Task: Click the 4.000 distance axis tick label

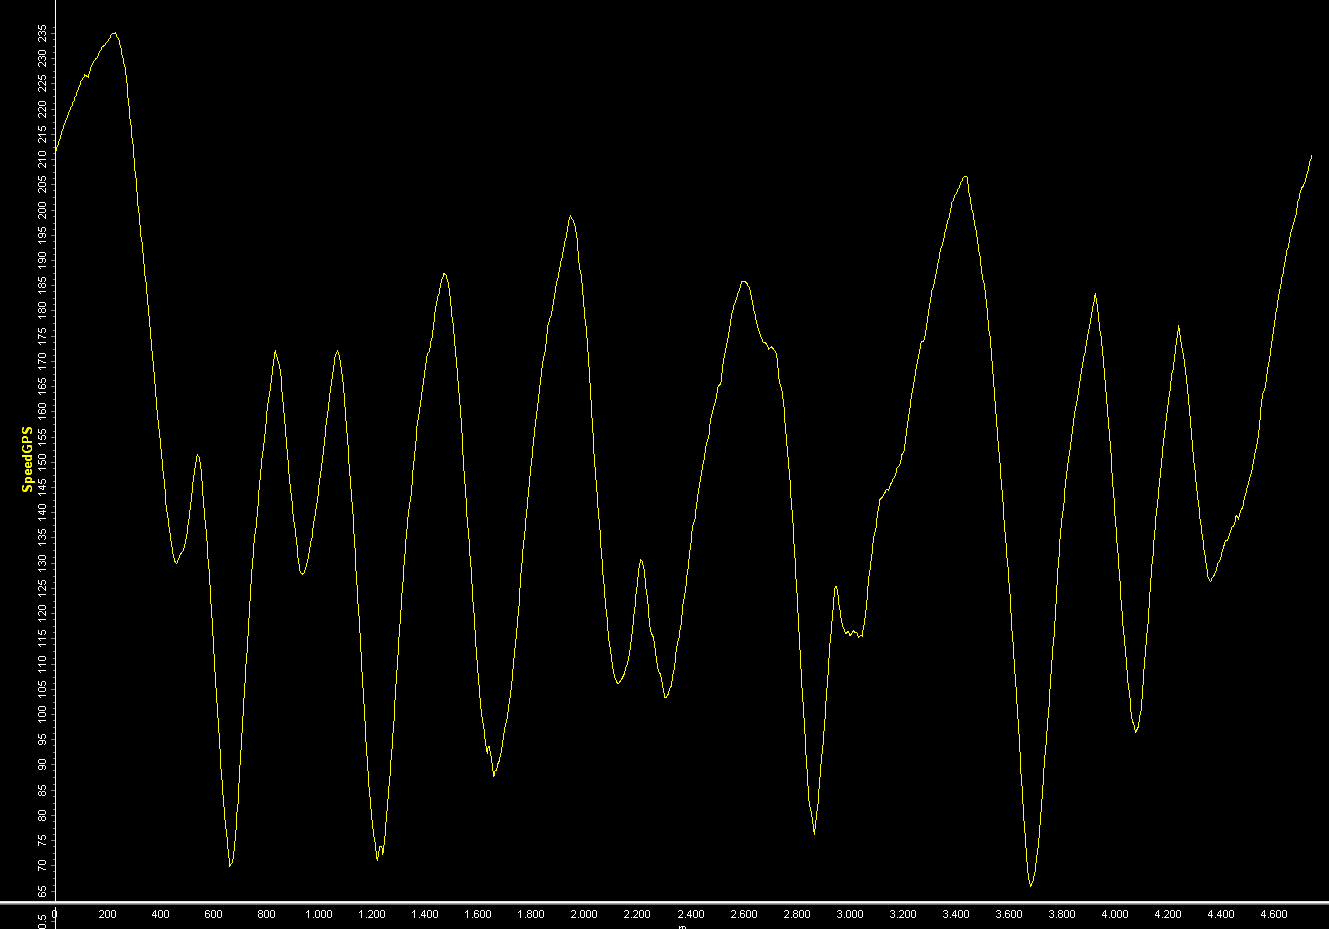Action: click(x=1114, y=914)
